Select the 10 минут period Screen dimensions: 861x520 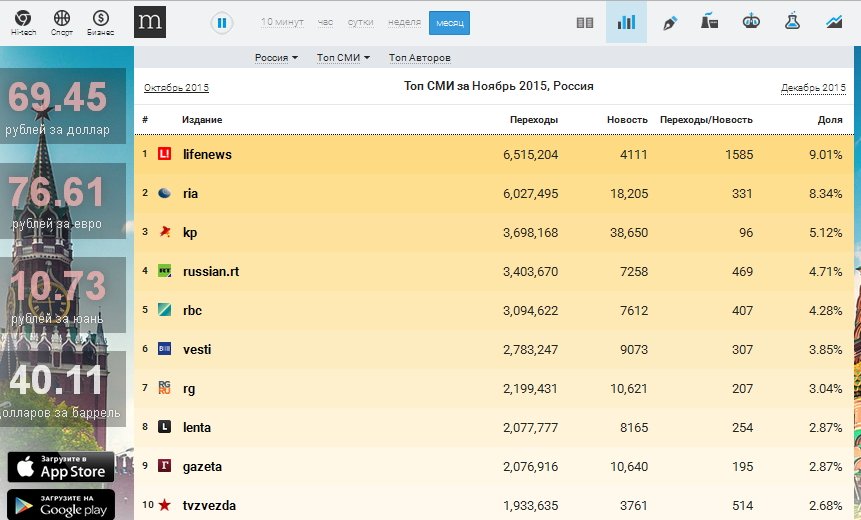click(282, 22)
